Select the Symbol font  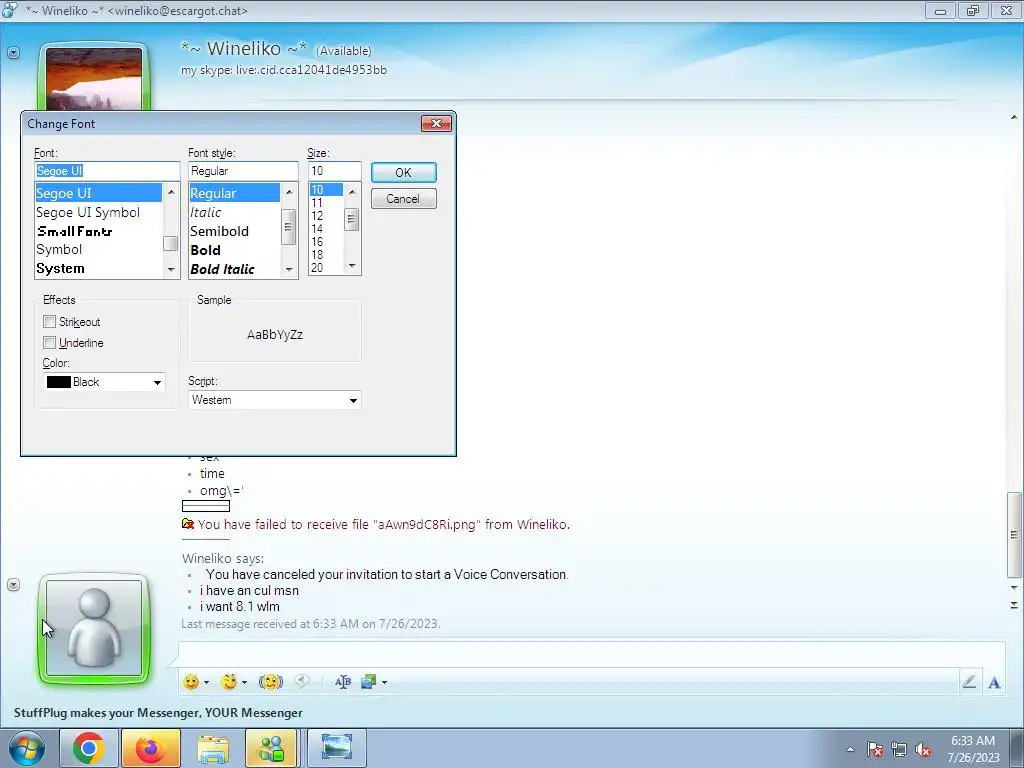coord(59,249)
